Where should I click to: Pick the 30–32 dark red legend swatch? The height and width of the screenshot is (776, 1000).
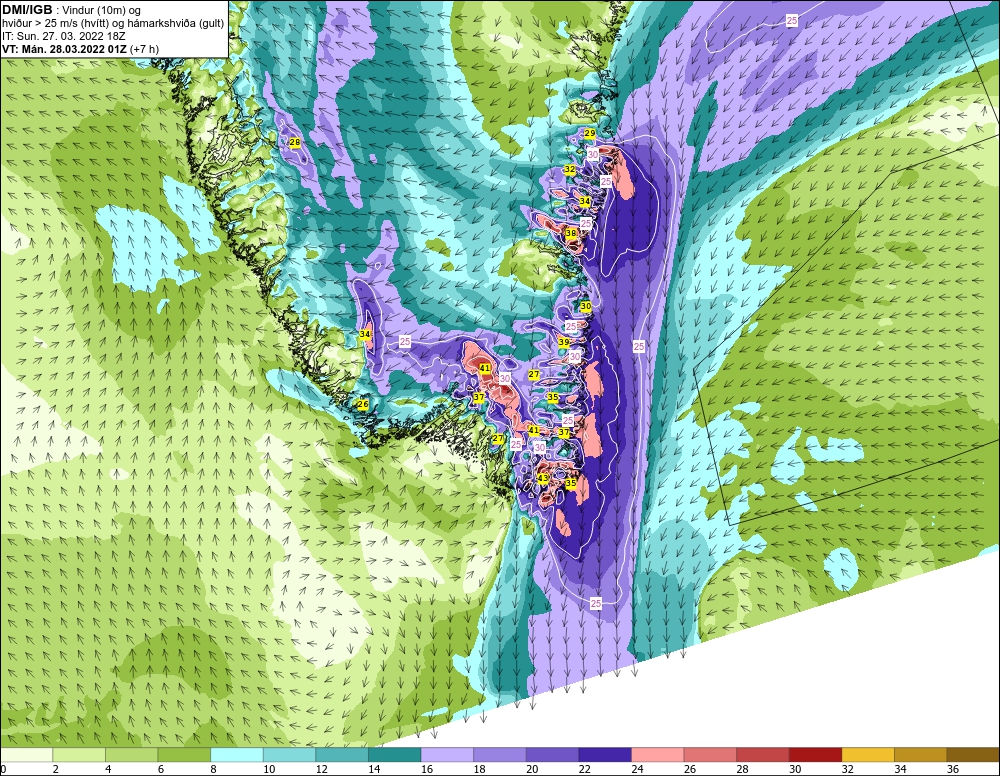tap(815, 755)
